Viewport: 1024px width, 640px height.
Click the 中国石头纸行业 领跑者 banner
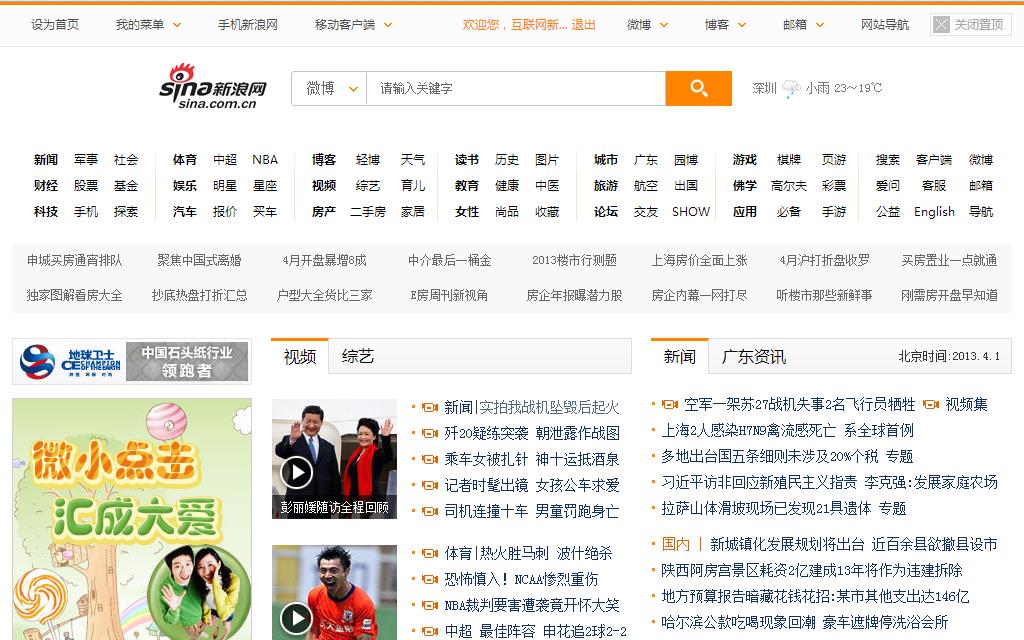[x=132, y=361]
